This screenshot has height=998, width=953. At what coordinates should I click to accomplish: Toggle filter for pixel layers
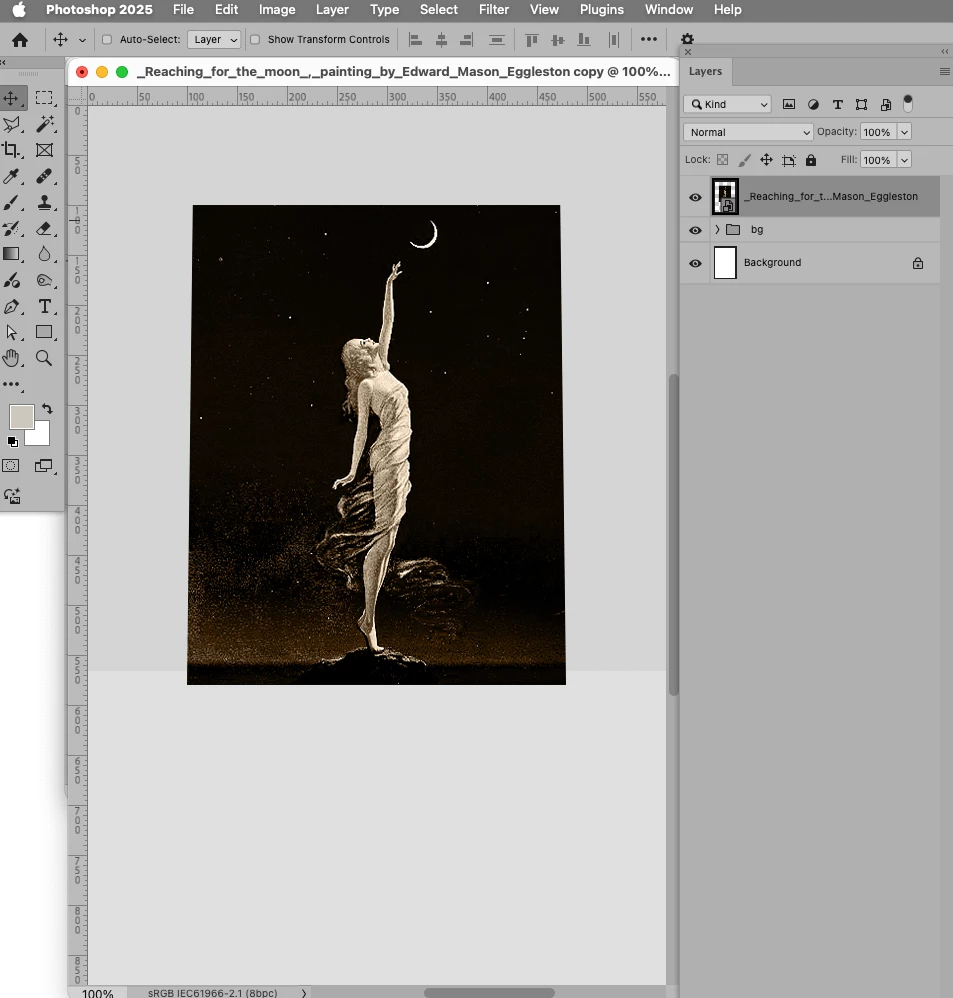coord(789,104)
